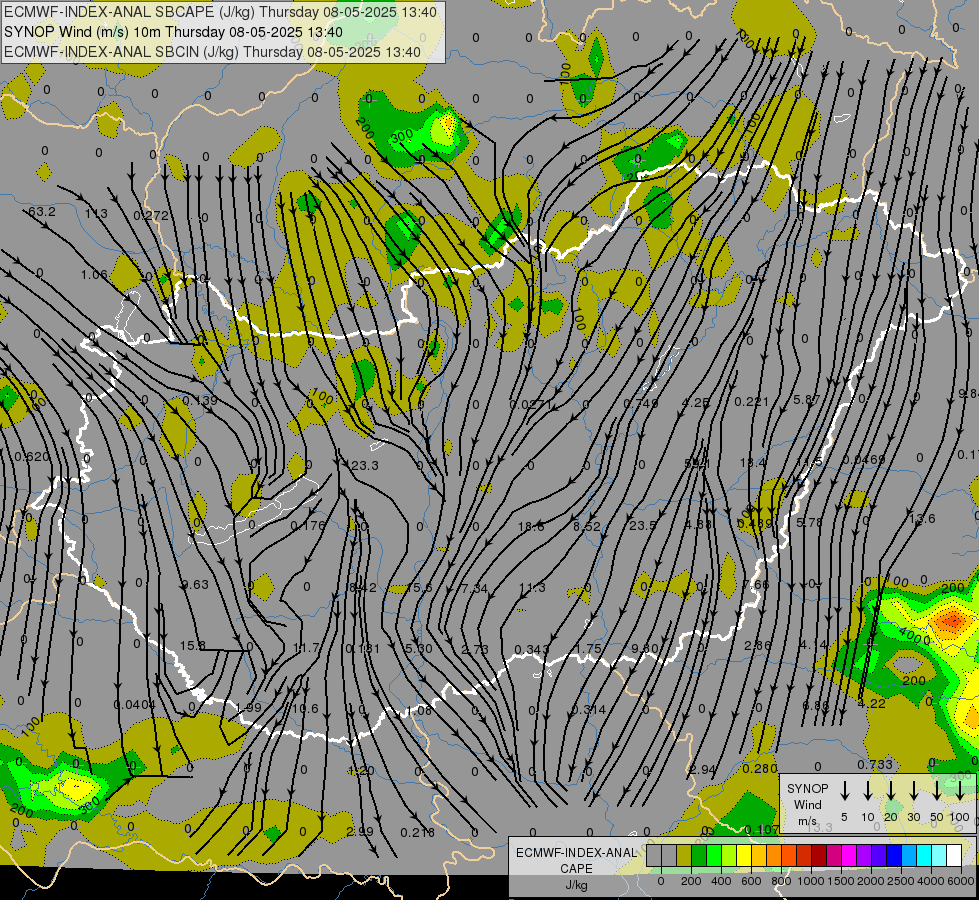The width and height of the screenshot is (979, 900).
Task: Click the 0.314 value on the map
Action: point(588,710)
